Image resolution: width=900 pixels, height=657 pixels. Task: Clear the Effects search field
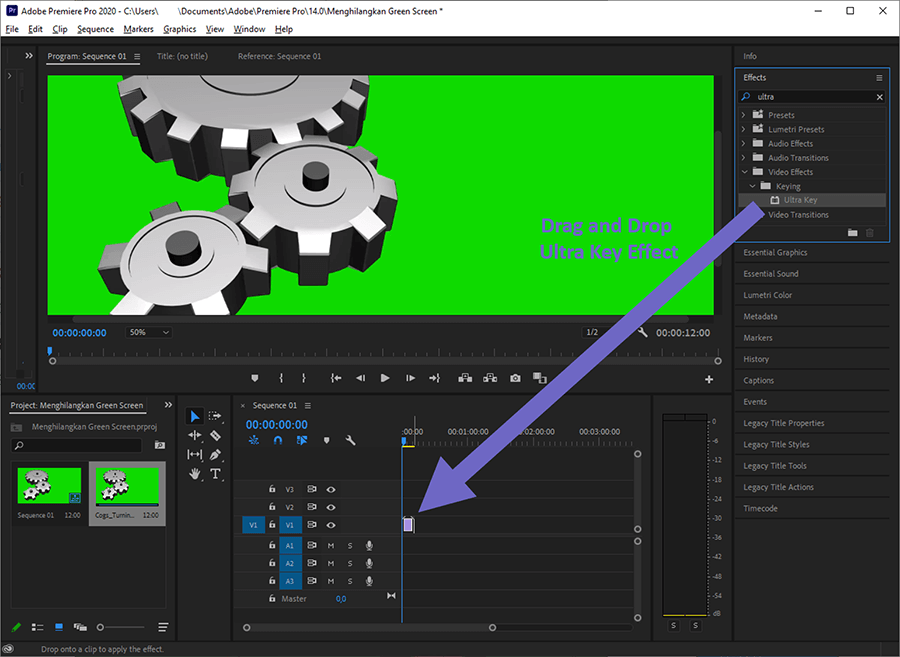pos(879,97)
